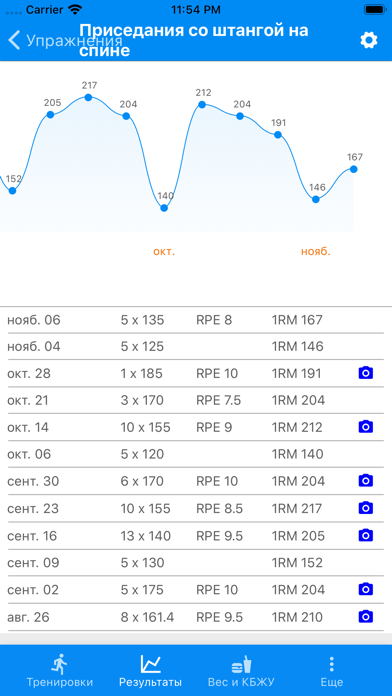The width and height of the screenshot is (392, 696).
Task: Tap the Приседания со штангой на спине title
Action: tap(194, 40)
